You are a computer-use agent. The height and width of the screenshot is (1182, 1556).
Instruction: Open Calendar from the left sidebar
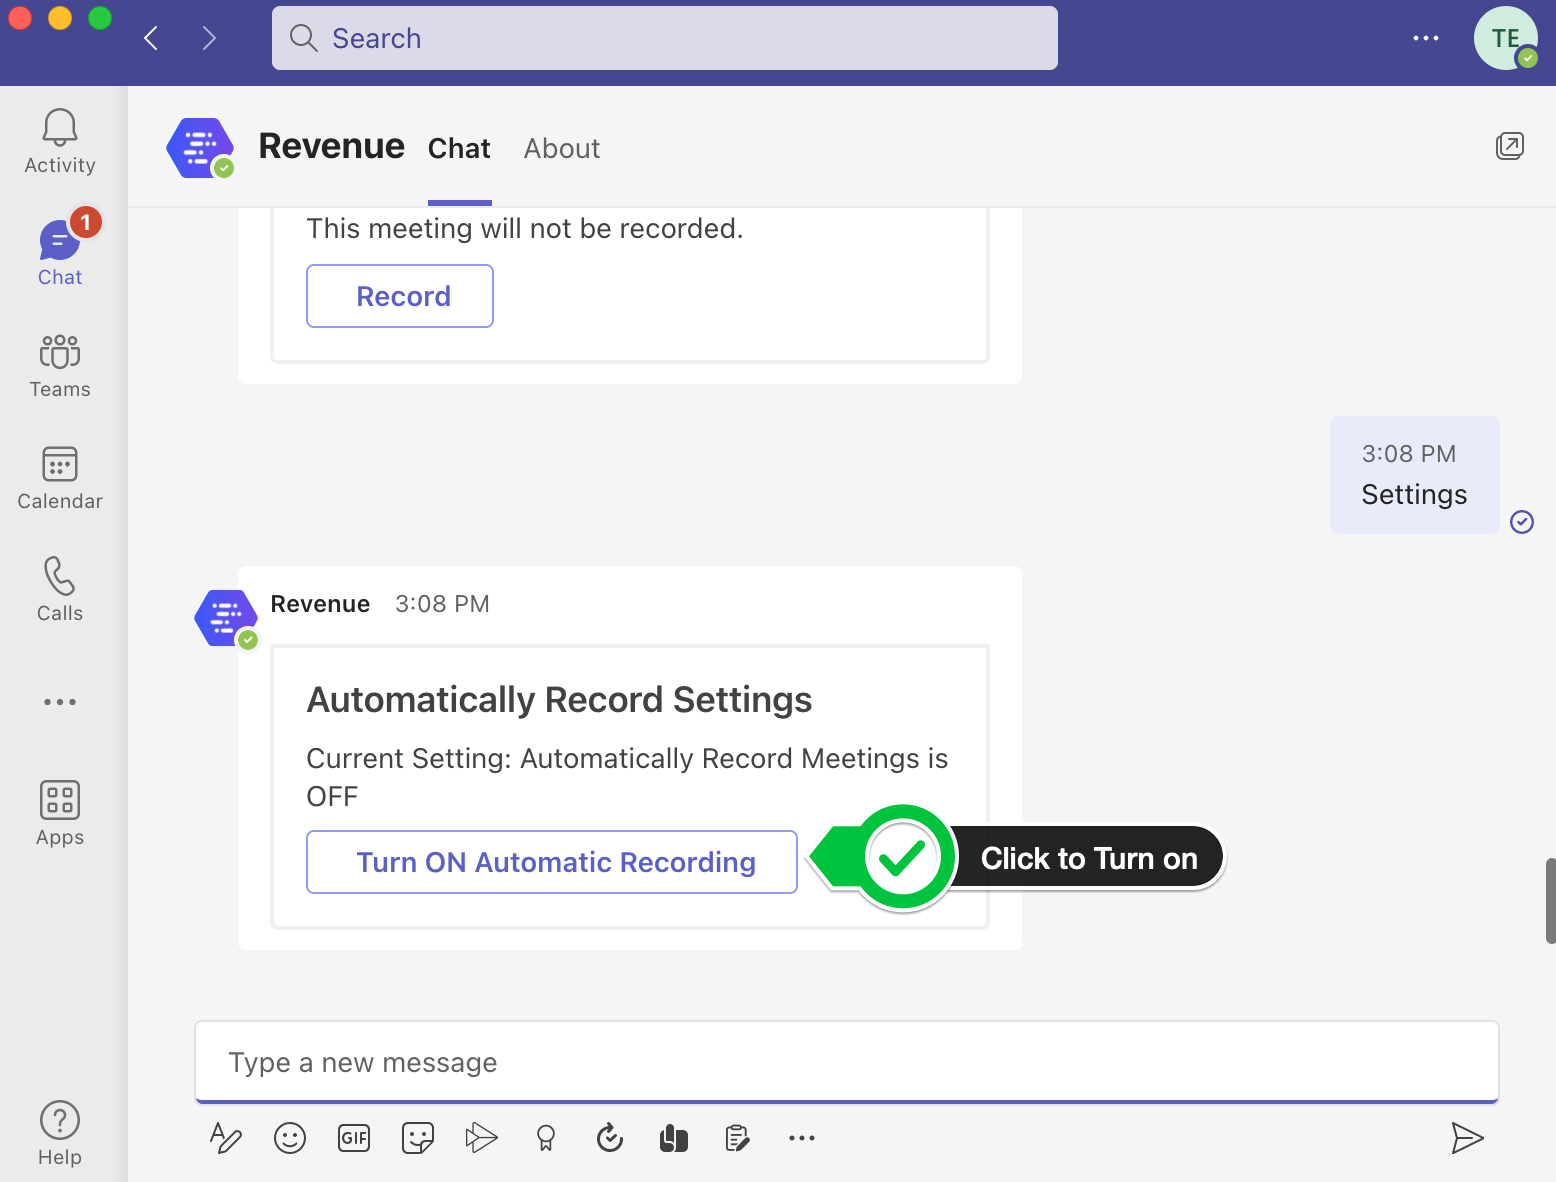coord(60,478)
